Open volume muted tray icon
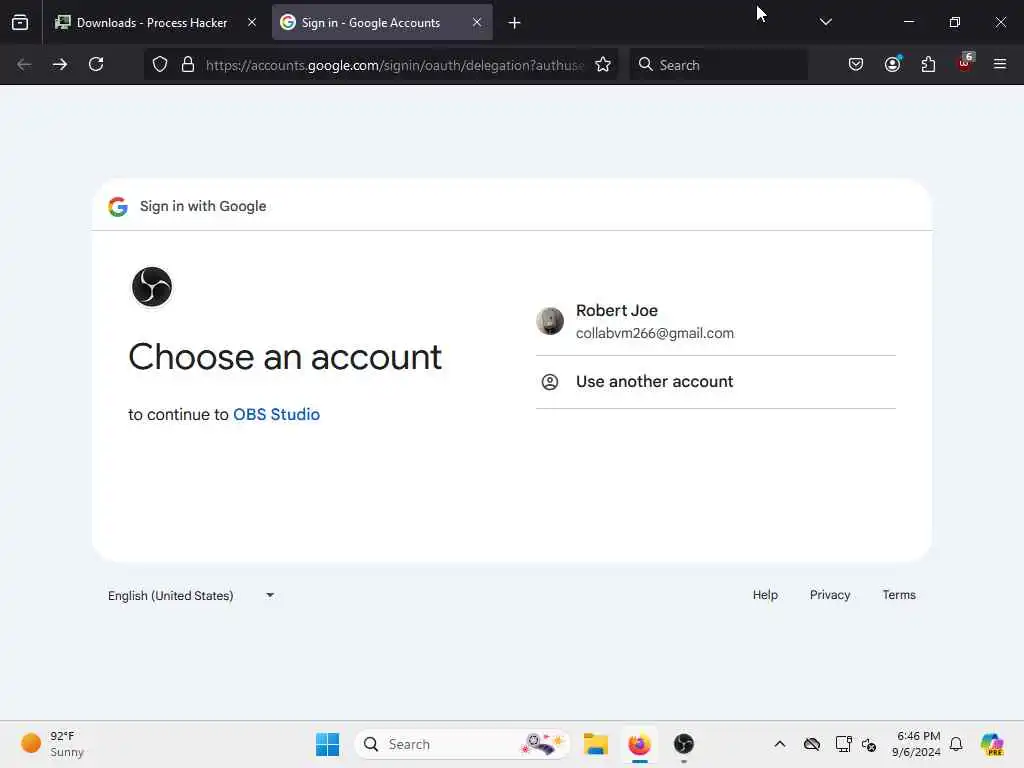The height and width of the screenshot is (768, 1024). [869, 744]
